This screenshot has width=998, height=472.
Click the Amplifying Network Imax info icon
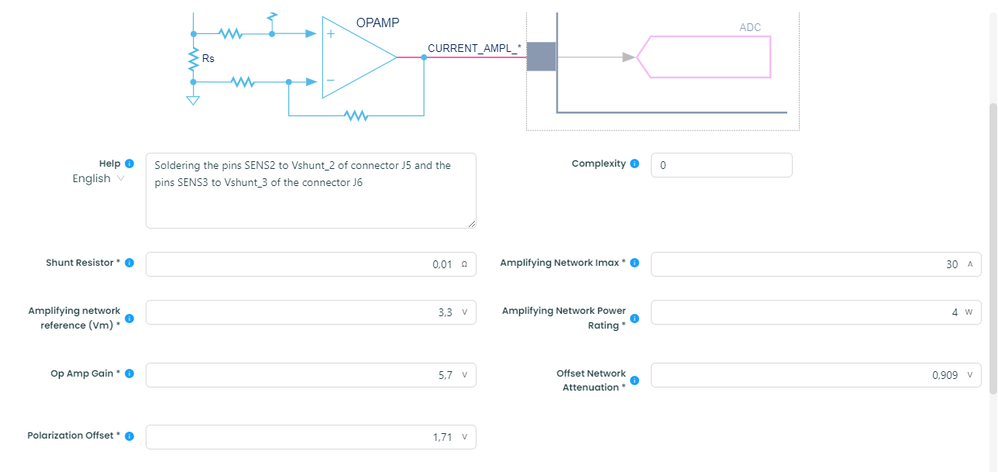[635, 263]
